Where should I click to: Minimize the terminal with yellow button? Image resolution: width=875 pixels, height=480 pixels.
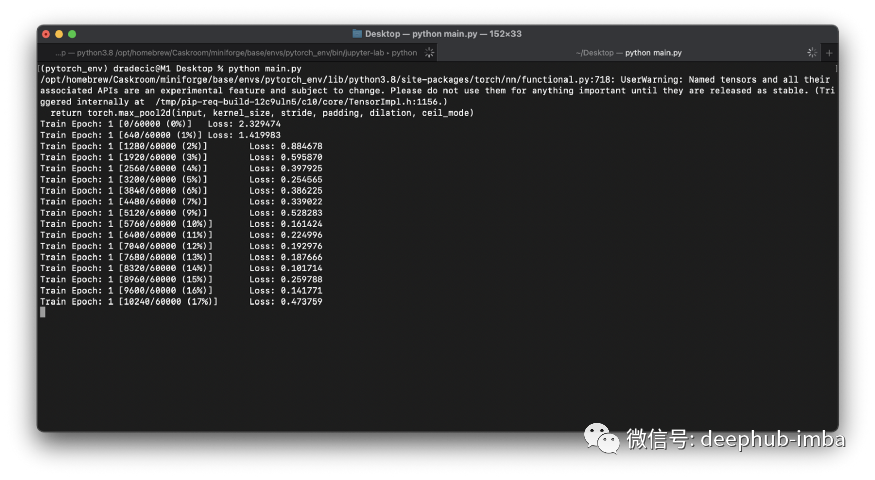coord(59,34)
